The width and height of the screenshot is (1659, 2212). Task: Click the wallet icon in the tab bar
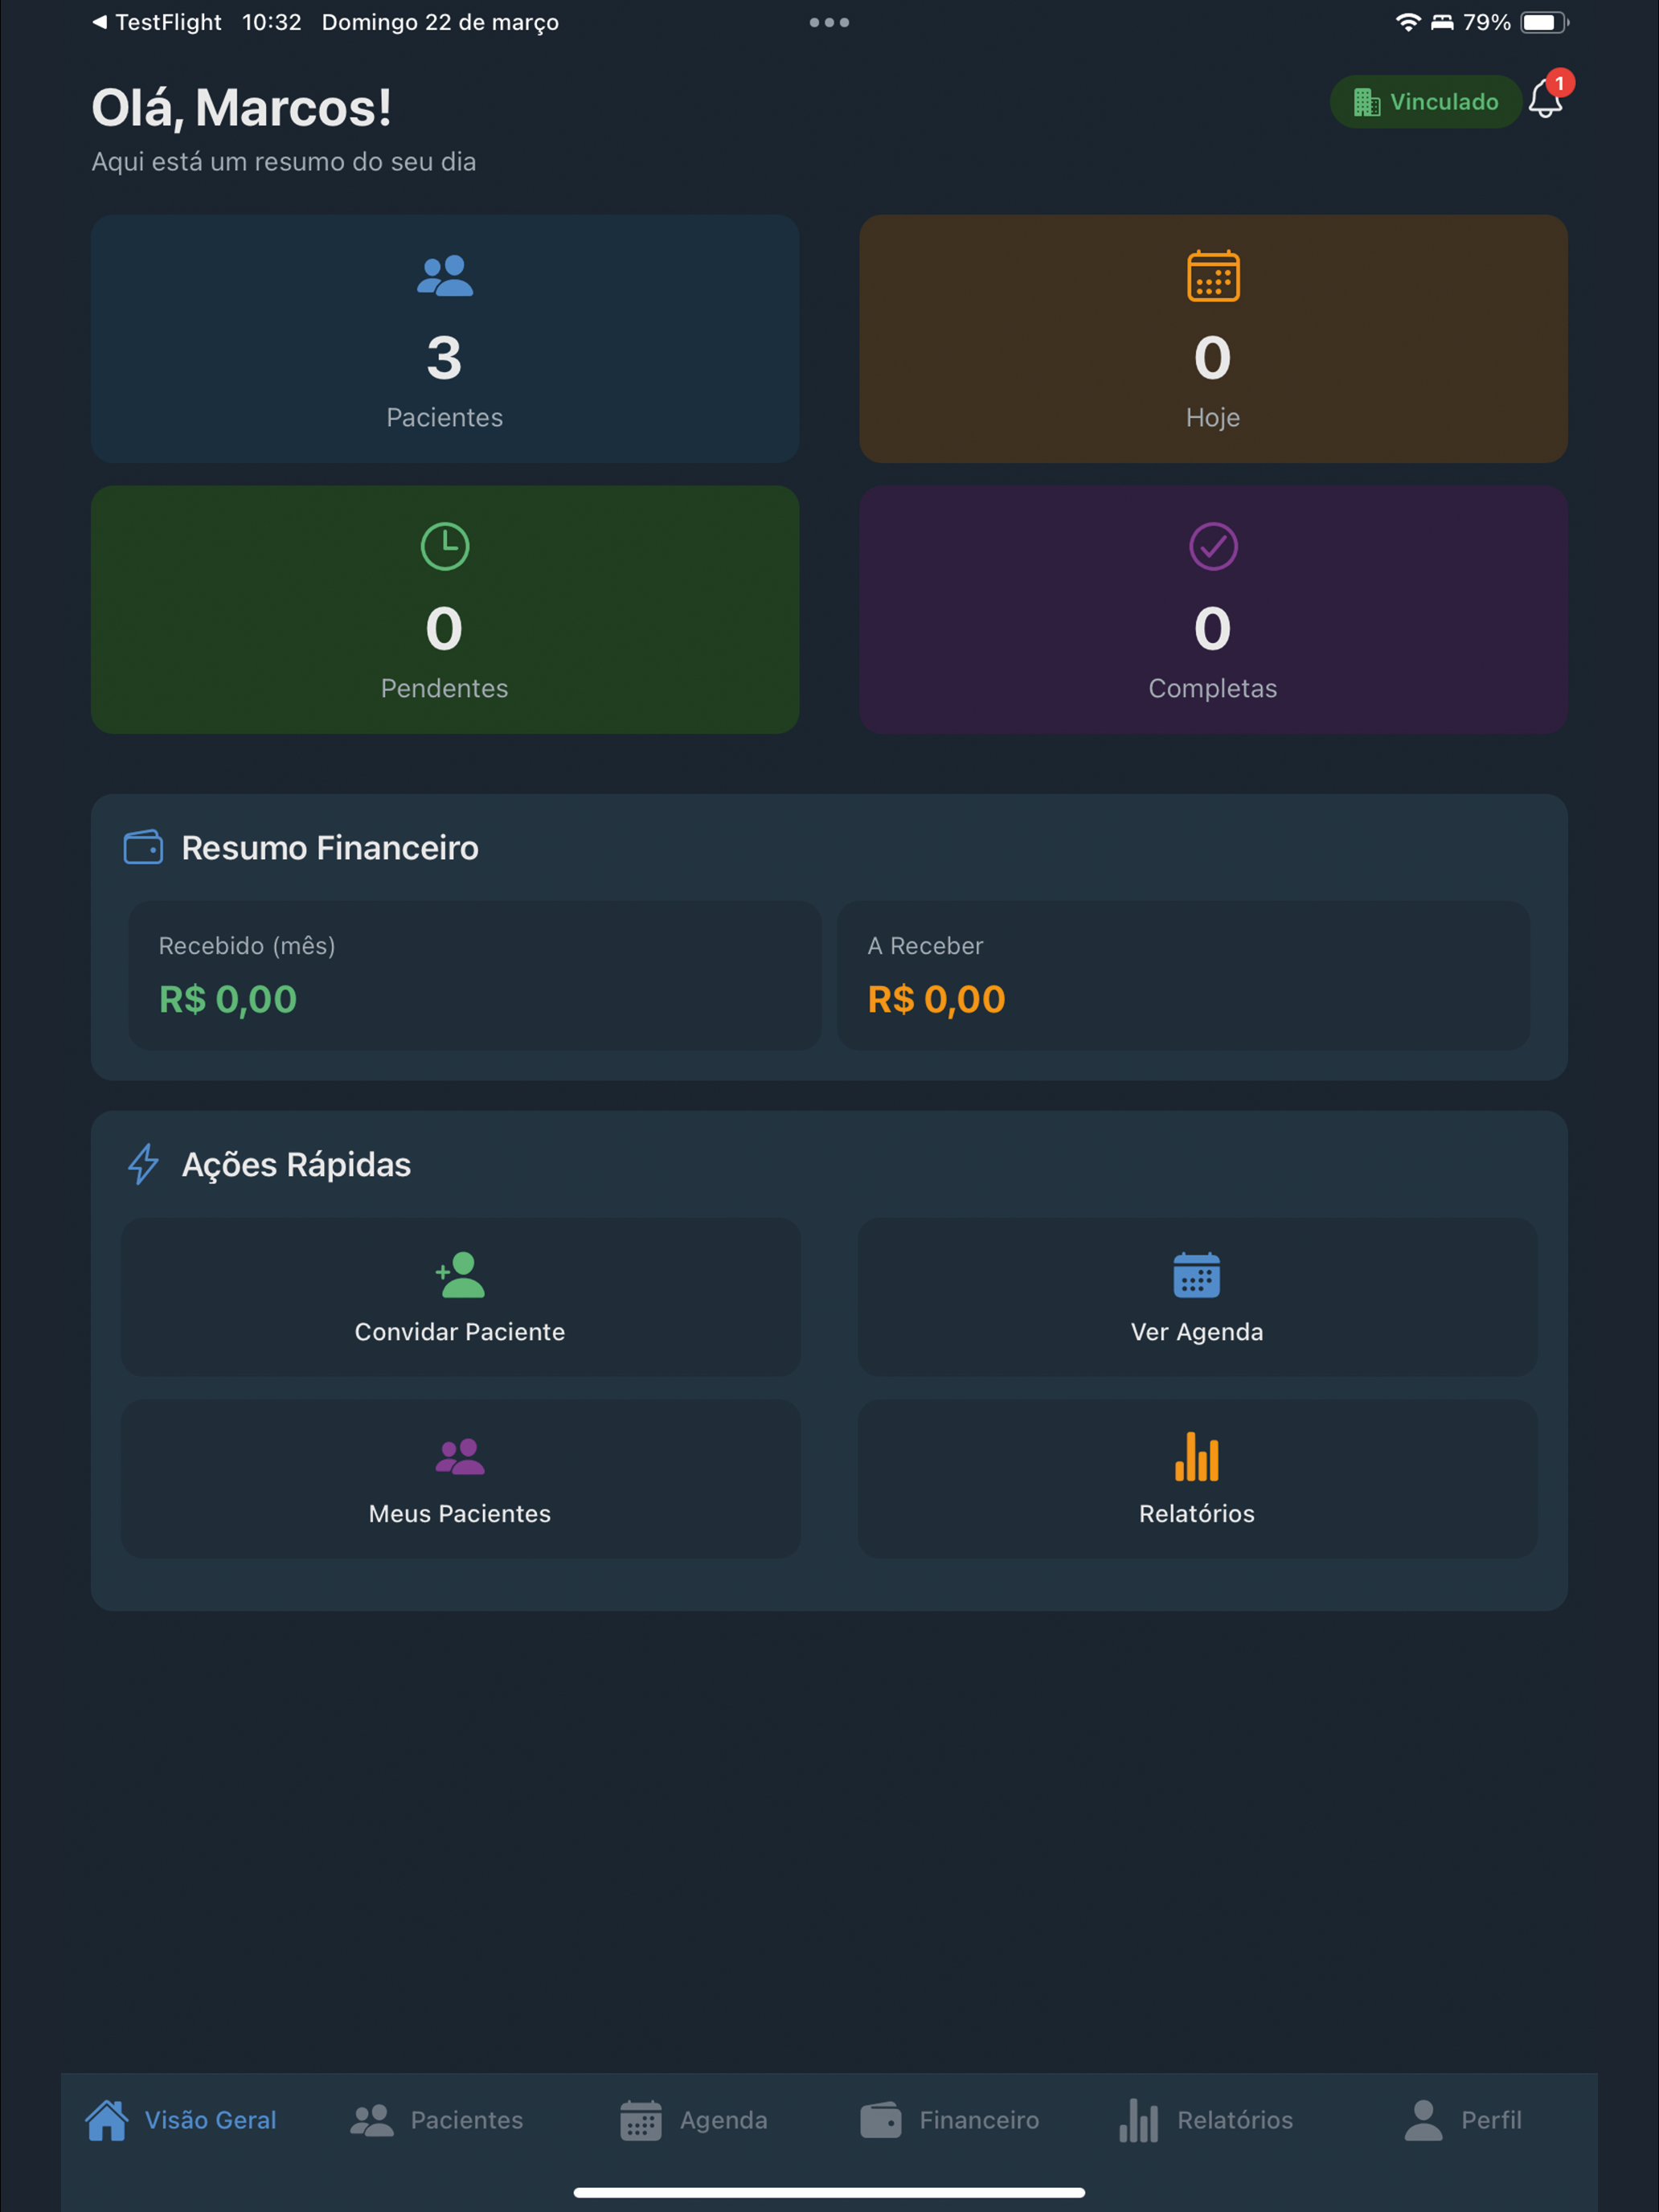point(881,2120)
